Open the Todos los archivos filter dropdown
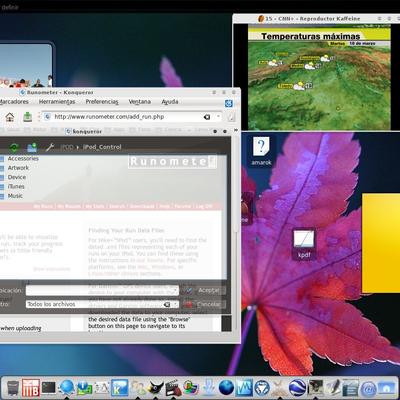Image resolution: width=400 pixels, height=400 pixels. point(176,304)
